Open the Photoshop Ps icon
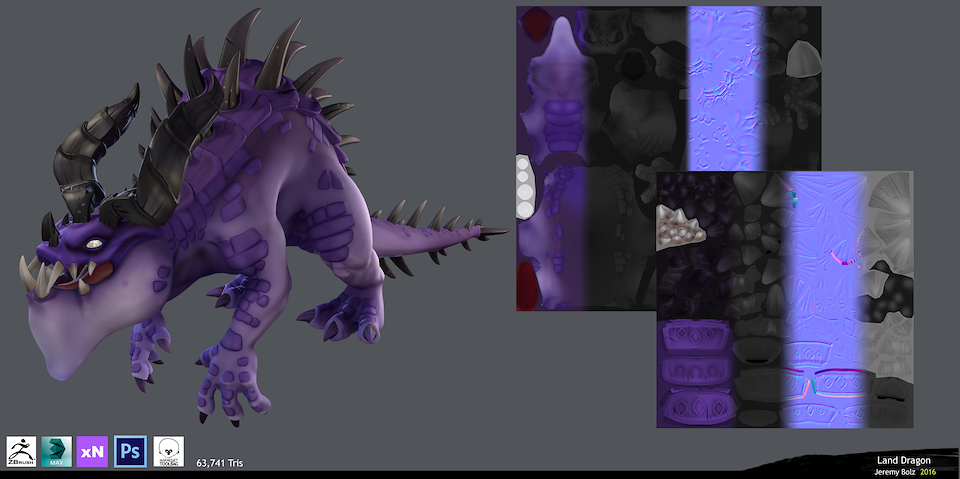 (x=130, y=451)
